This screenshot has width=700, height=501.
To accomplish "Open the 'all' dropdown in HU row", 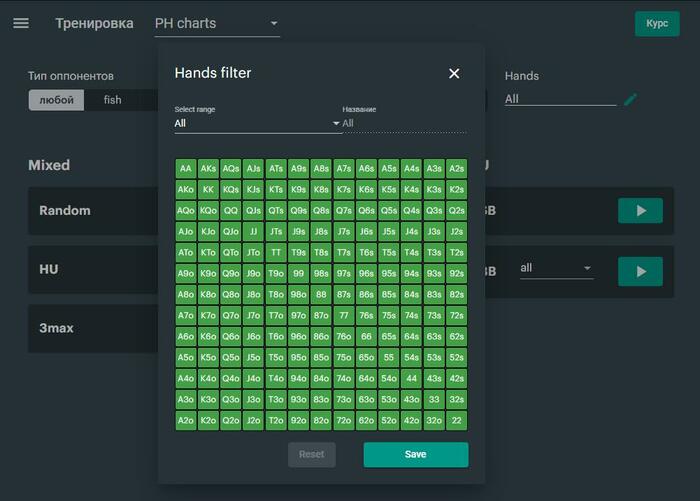I will [x=556, y=268].
